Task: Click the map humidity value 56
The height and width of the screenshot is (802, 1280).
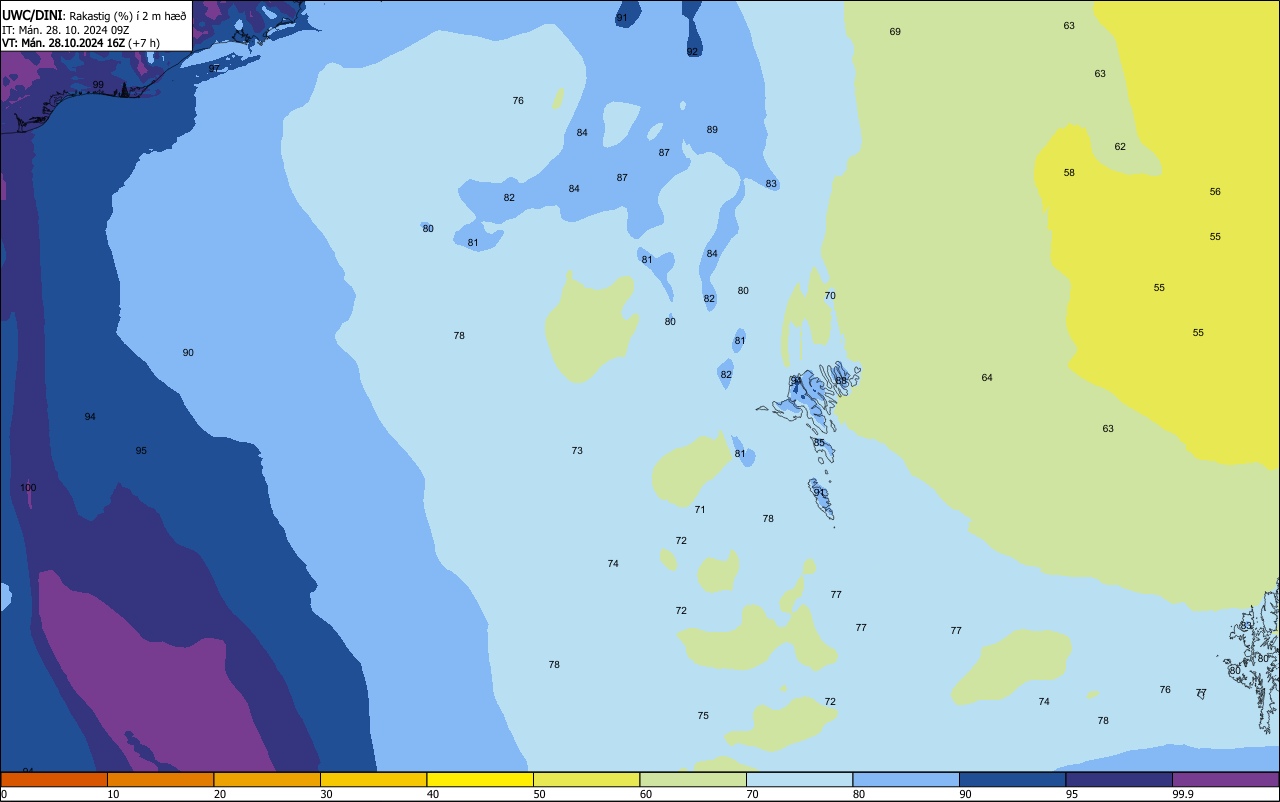Action: point(1215,192)
